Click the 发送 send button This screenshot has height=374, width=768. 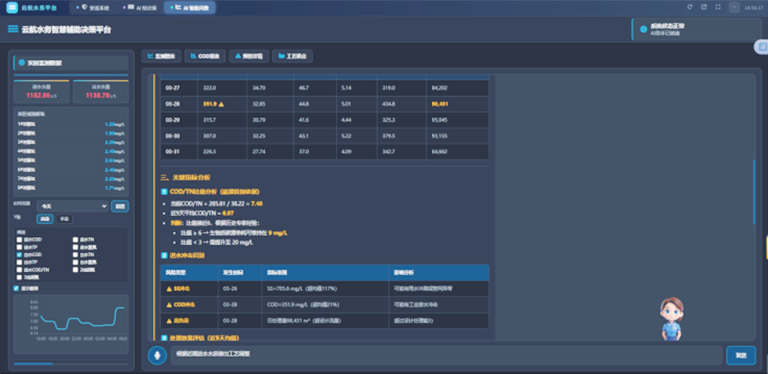point(741,355)
